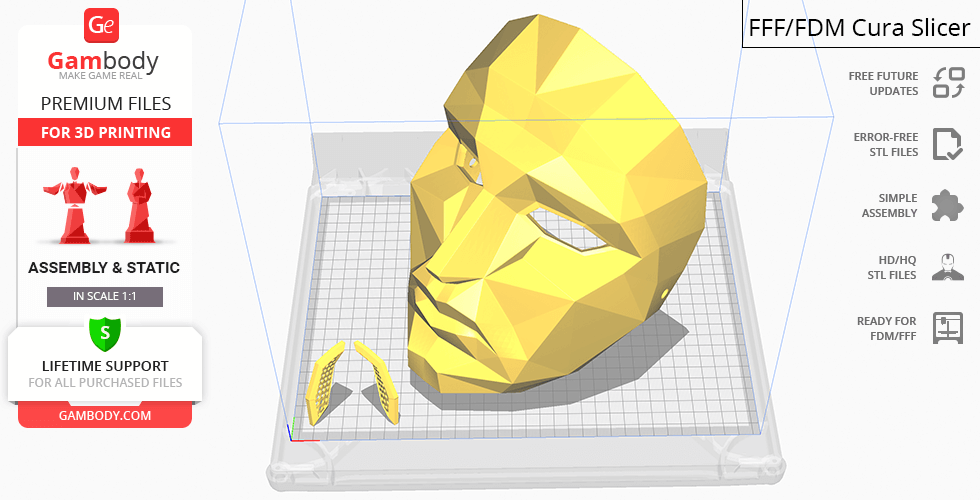This screenshot has width=980, height=500.
Task: Click FOR ALL PURCHASED FILES text
Action: pos(105,382)
